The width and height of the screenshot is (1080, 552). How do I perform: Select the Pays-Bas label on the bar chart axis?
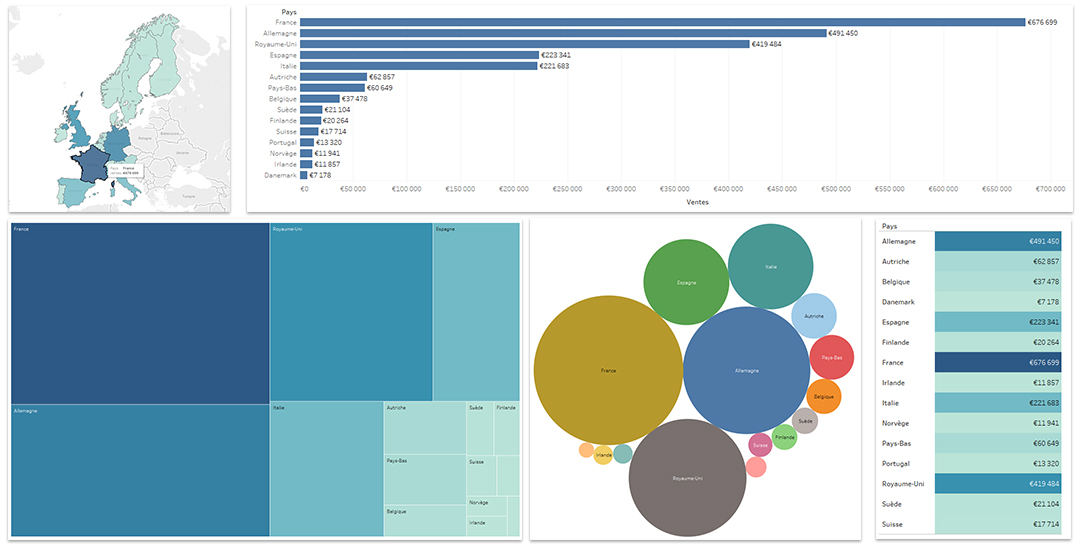point(282,88)
